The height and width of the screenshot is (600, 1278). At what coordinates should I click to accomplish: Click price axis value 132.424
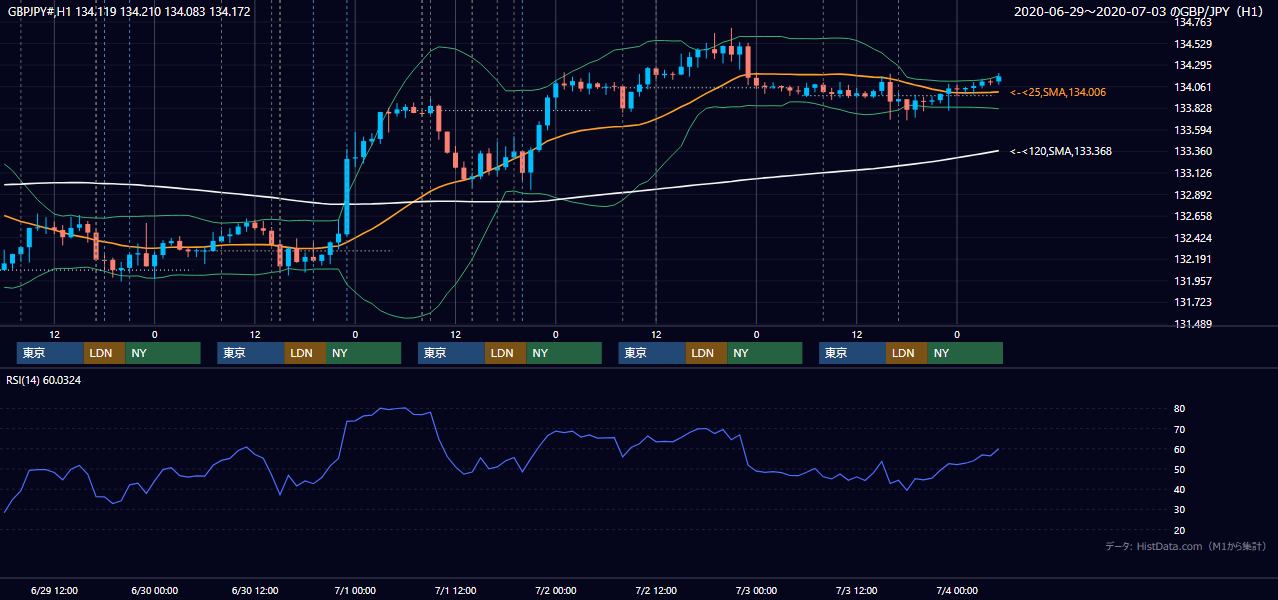[x=1193, y=238]
